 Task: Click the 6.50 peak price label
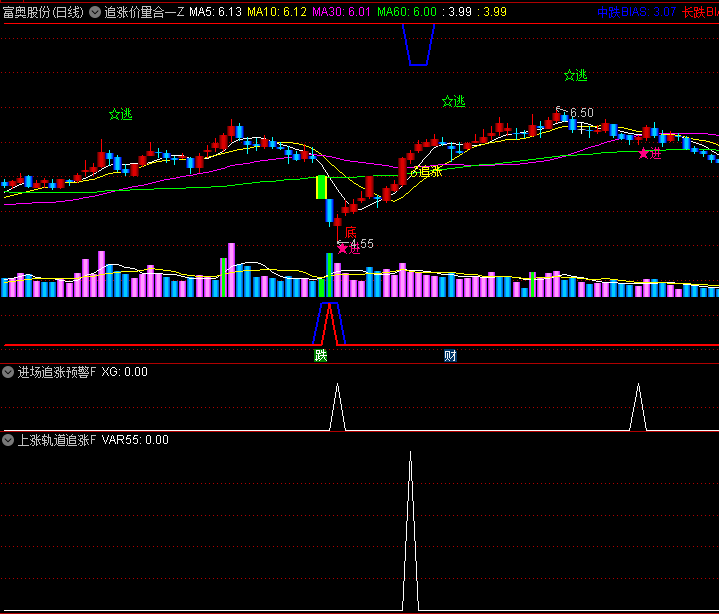point(581,113)
